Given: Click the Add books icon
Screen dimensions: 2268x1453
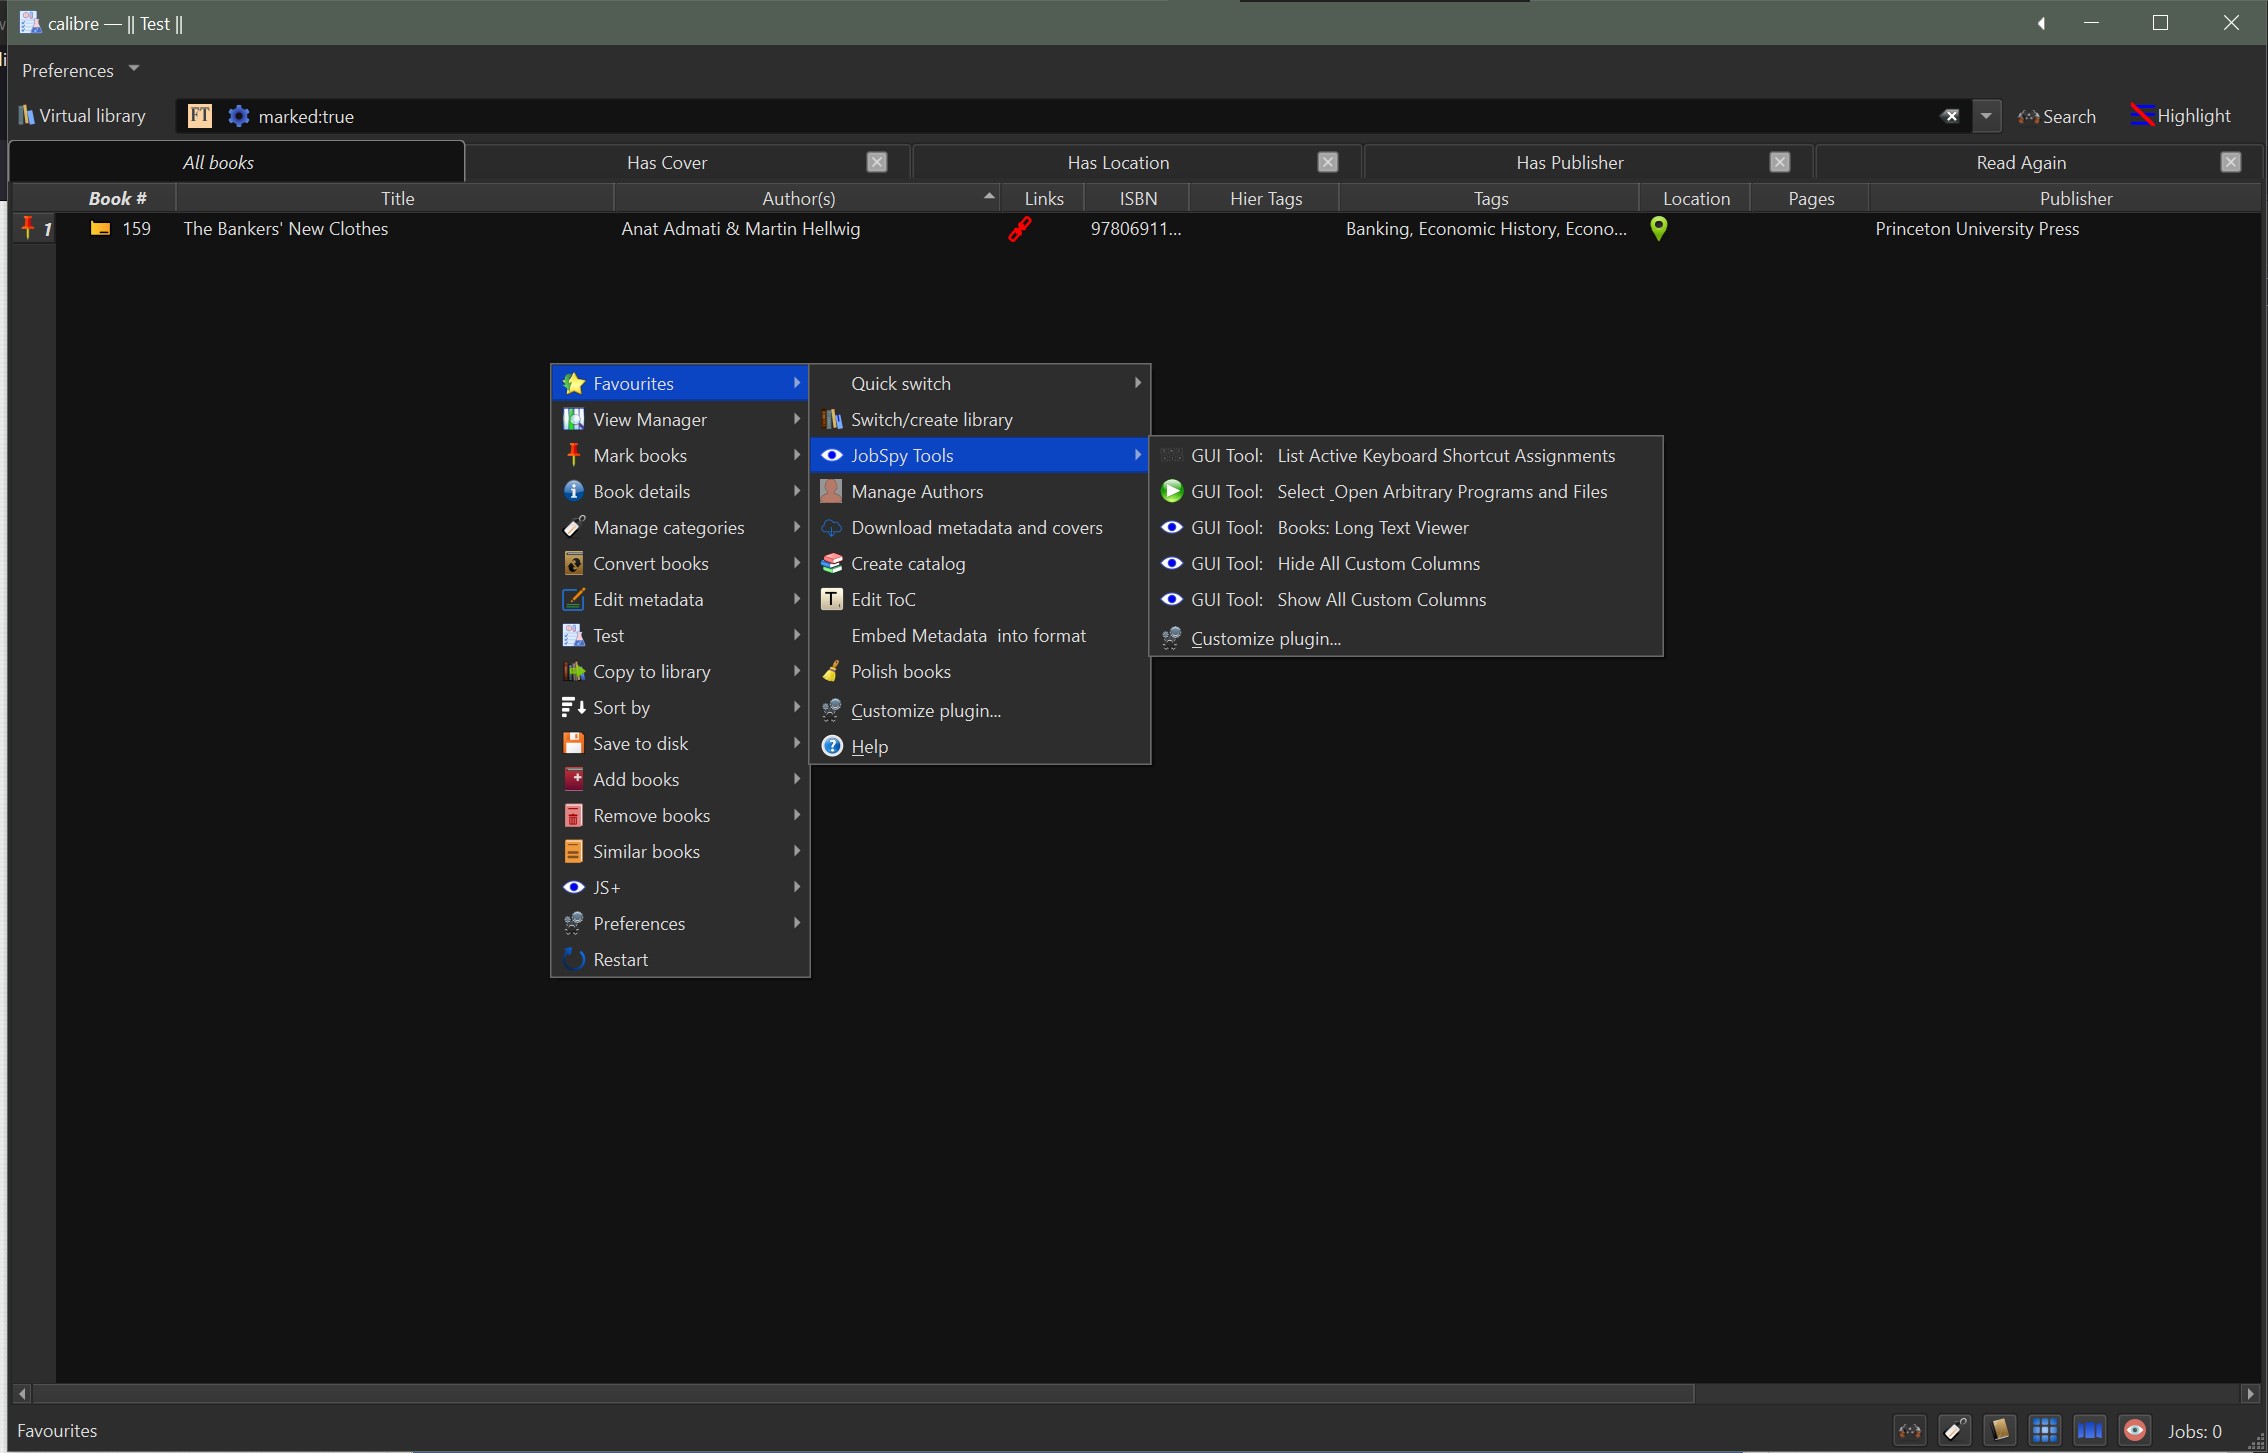Looking at the screenshot, I should pos(574,780).
